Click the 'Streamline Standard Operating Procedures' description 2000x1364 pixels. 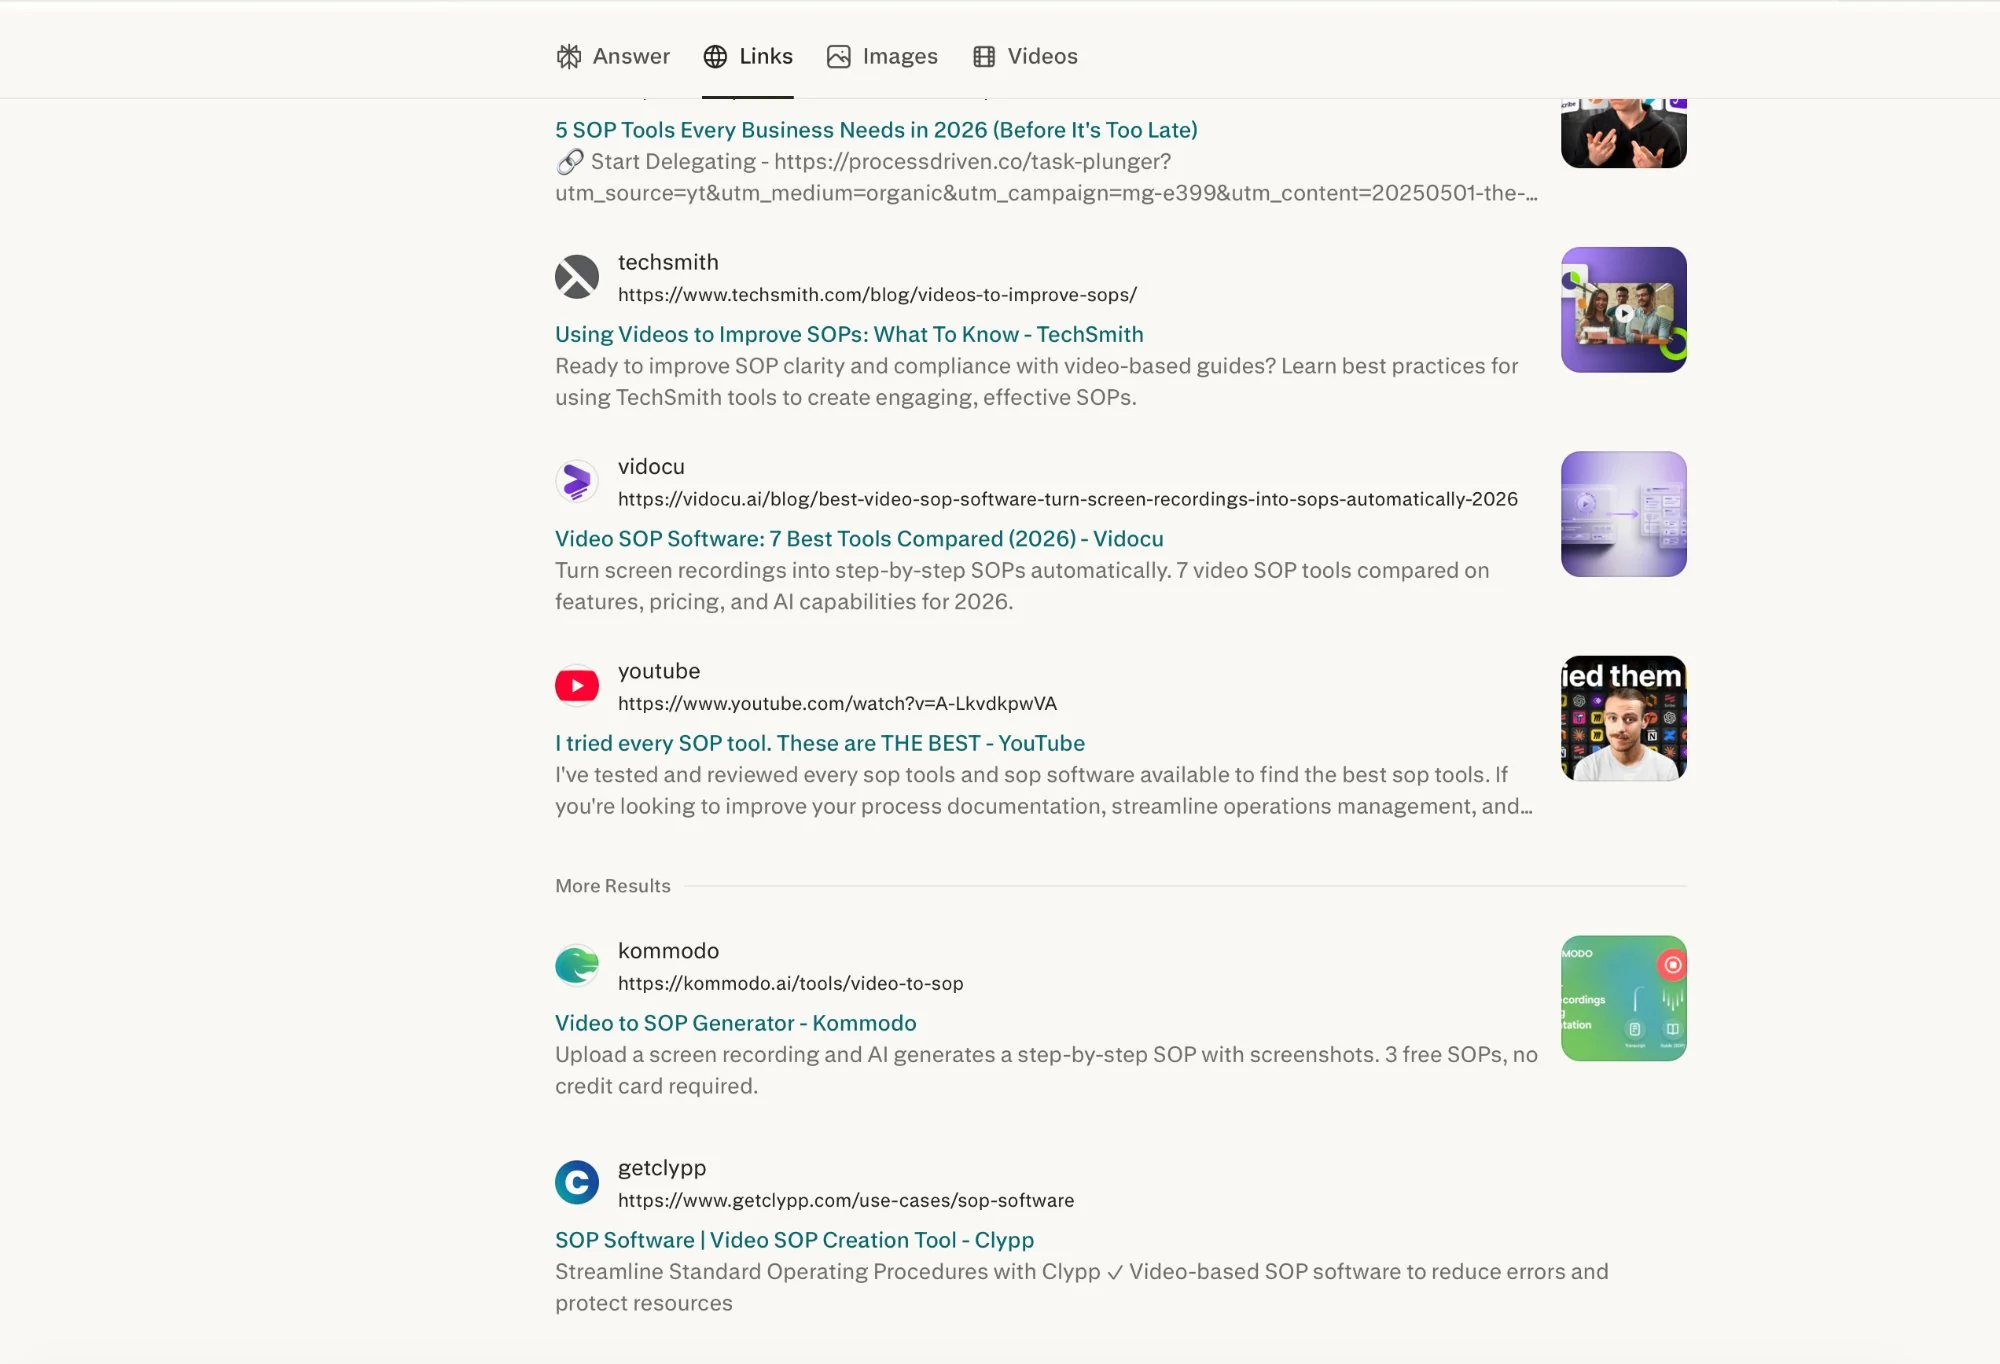1082,1287
